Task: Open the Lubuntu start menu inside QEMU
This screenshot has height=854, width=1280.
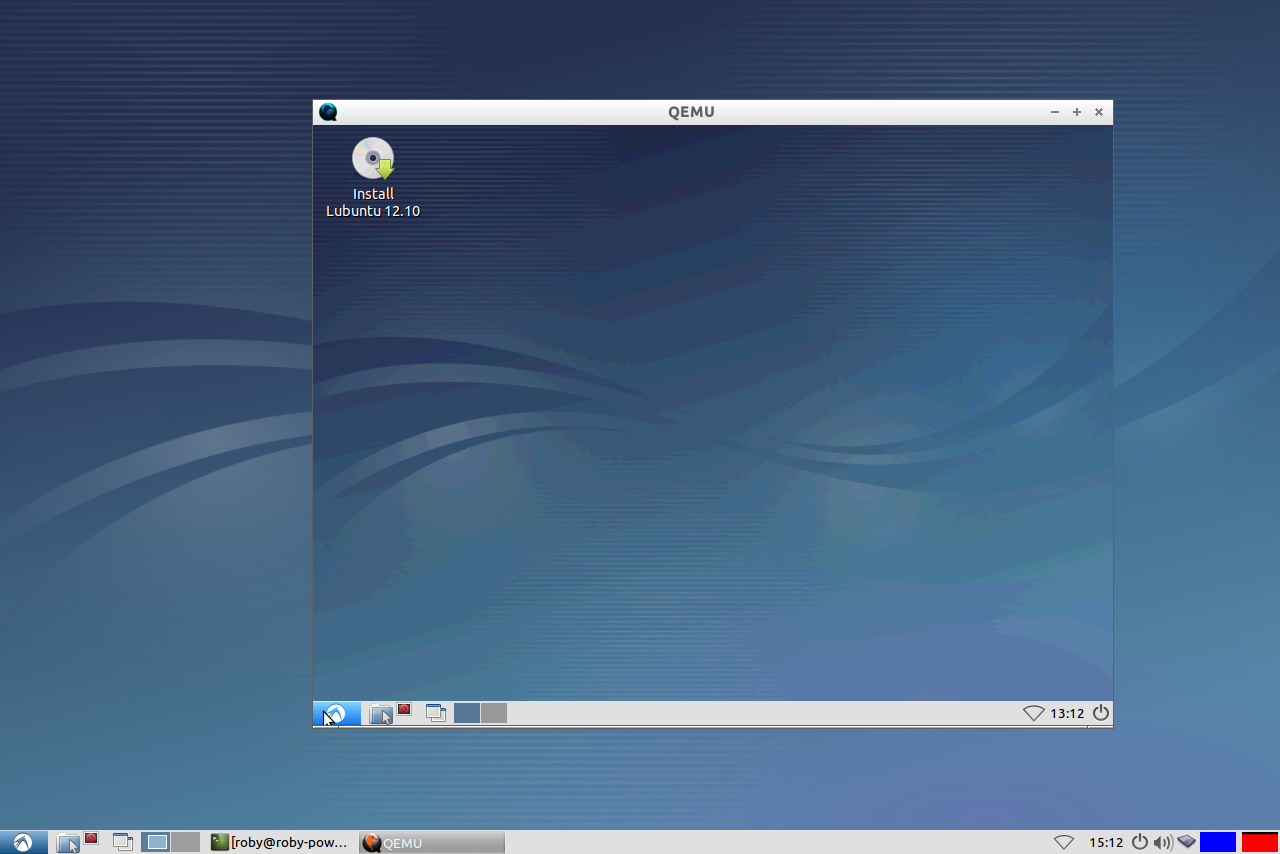Action: click(337, 713)
